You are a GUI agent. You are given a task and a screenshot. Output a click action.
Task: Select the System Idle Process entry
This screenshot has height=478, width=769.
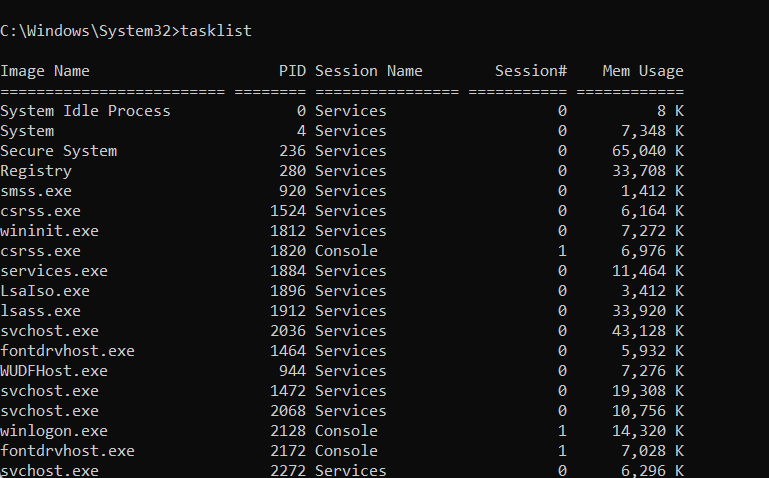coord(85,111)
